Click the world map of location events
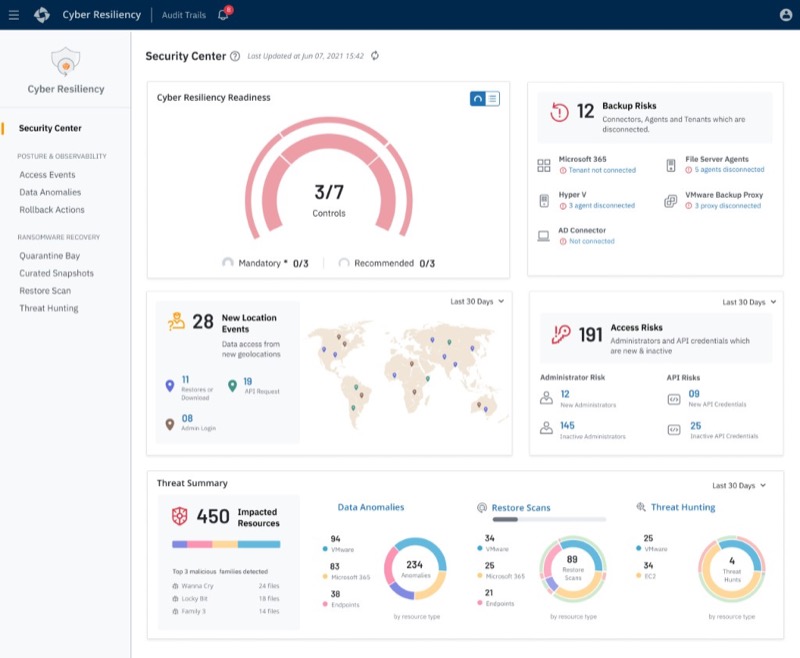This screenshot has height=658, width=800. pyautogui.click(x=407, y=374)
